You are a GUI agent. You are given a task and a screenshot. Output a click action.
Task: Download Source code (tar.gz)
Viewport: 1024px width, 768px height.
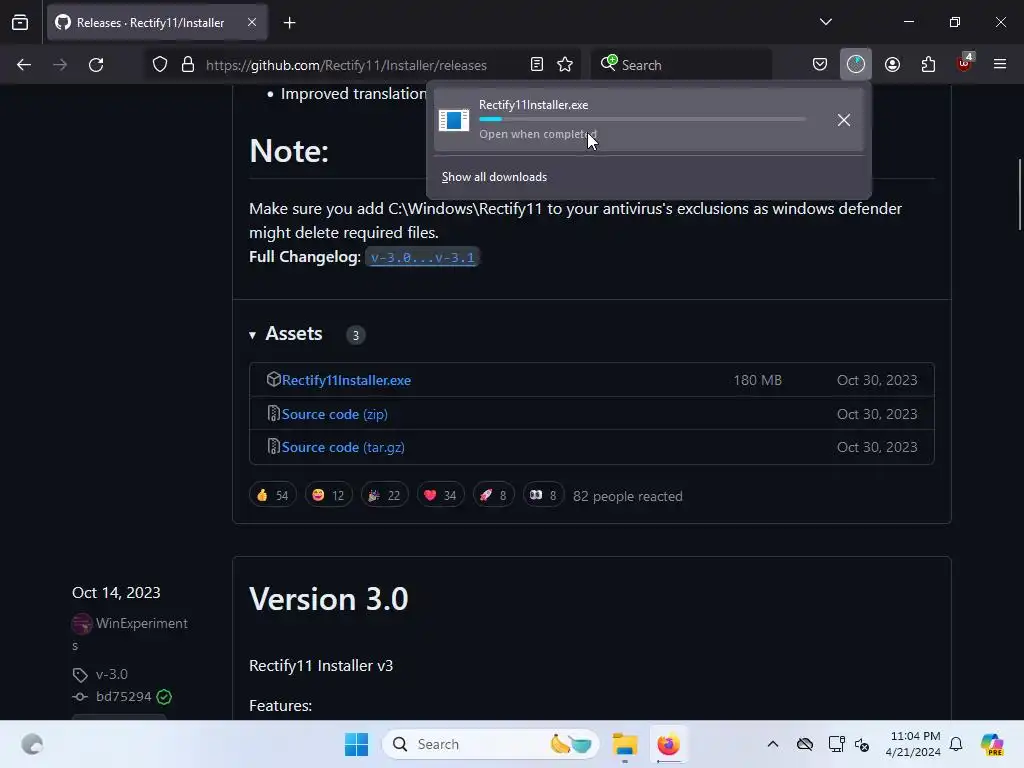[343, 447]
